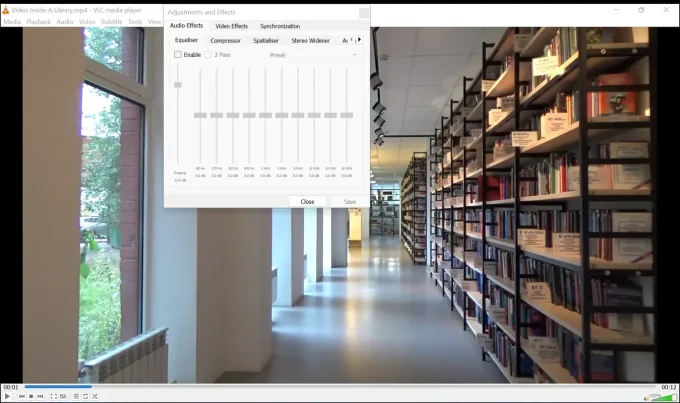
Task: Switch to the Video Effects tab
Action: pyautogui.click(x=231, y=26)
